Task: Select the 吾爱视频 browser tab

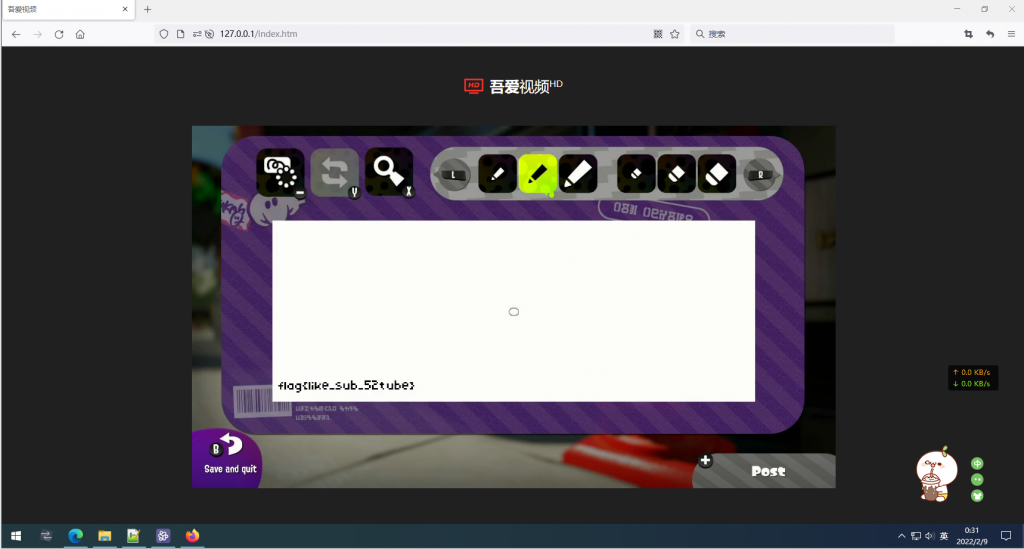Action: [x=67, y=9]
